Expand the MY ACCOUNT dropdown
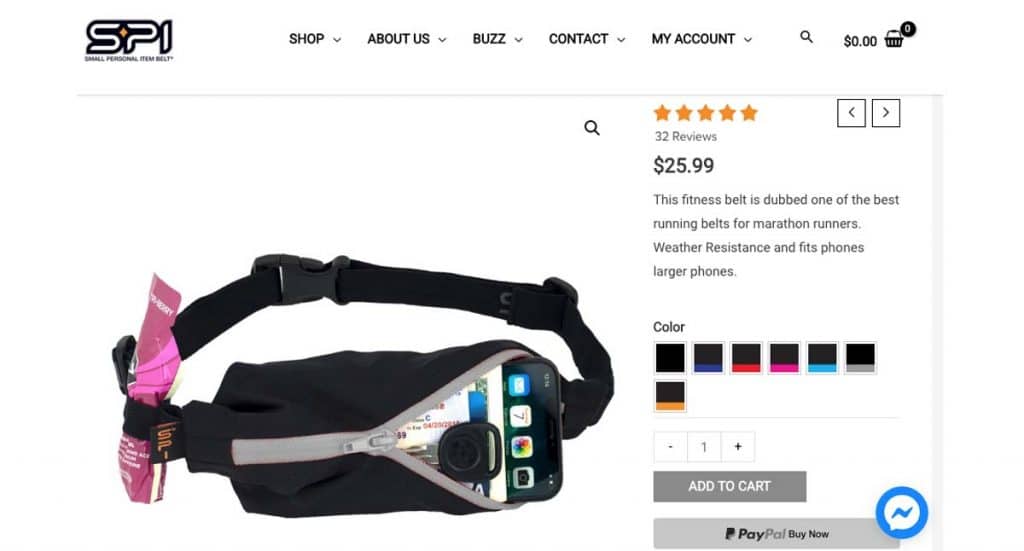 click(701, 39)
